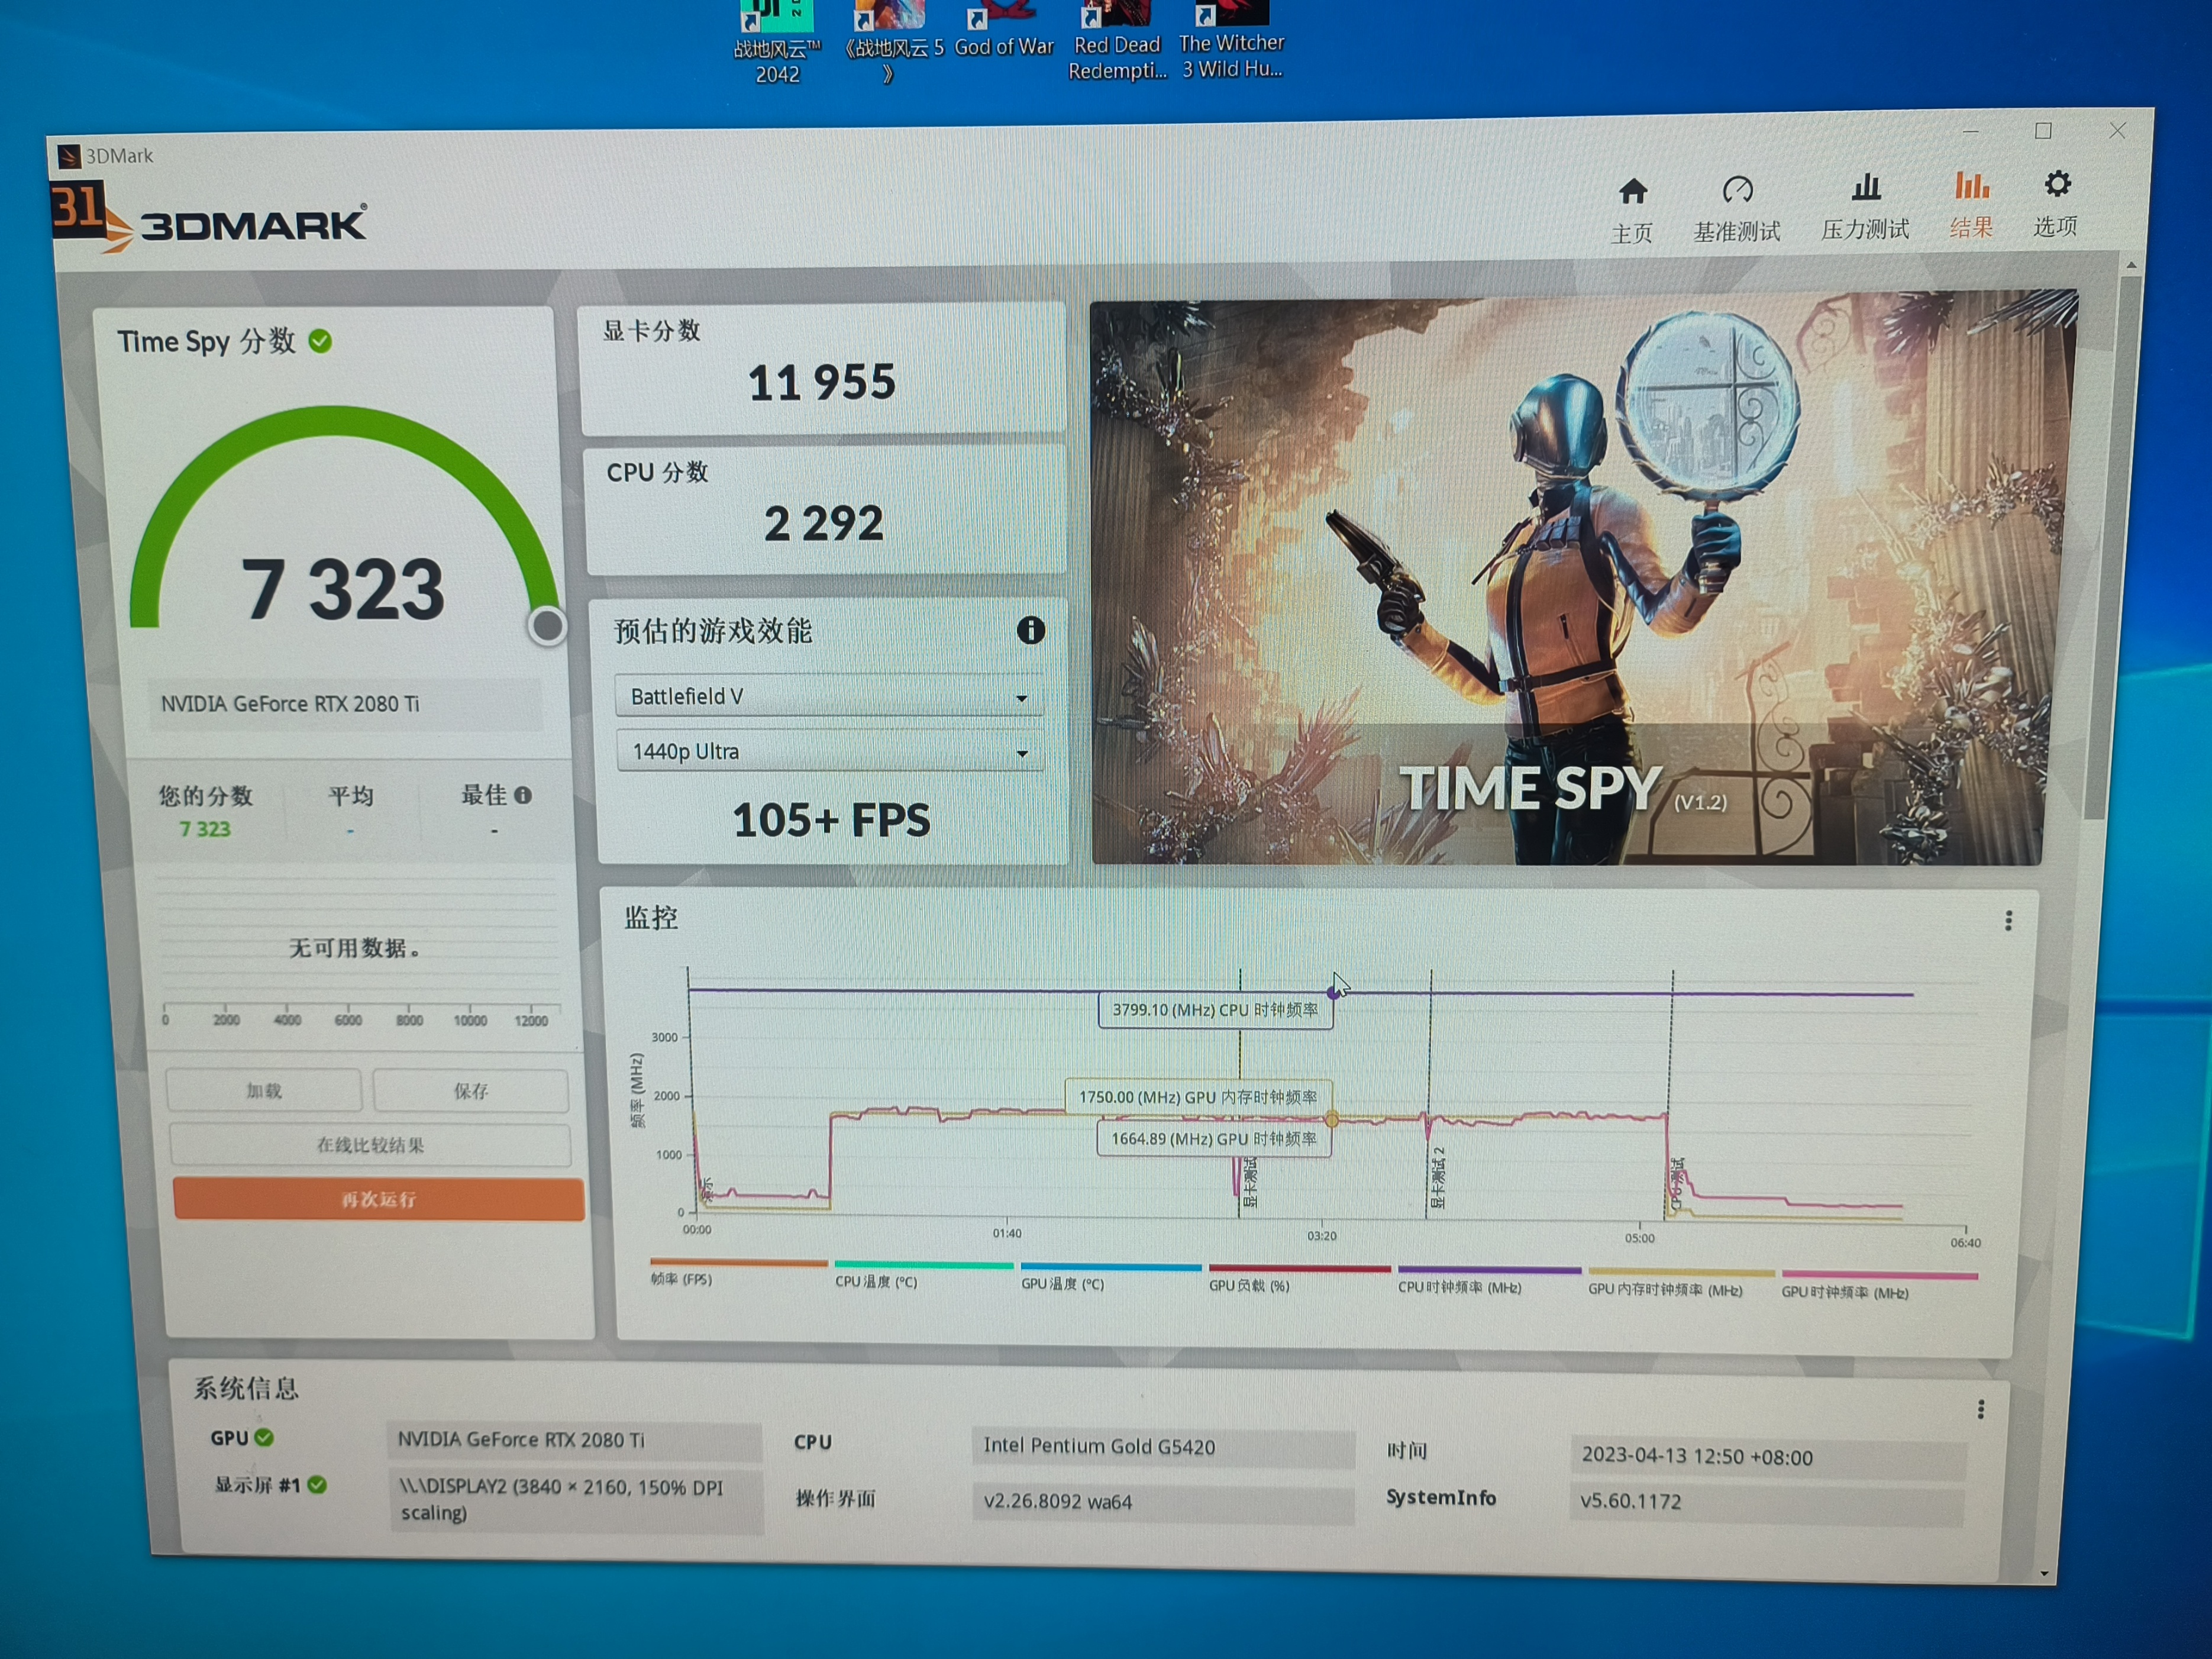Click info icon beside 预估的游戏效能
The width and height of the screenshot is (2212, 1659).
(1030, 630)
